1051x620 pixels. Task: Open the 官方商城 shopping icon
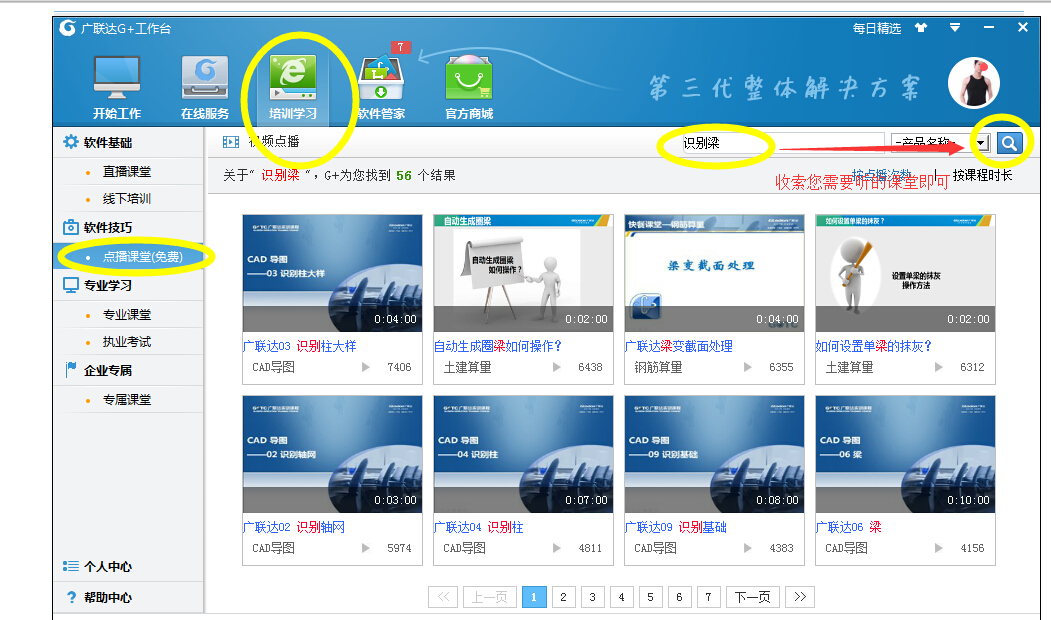pos(469,78)
